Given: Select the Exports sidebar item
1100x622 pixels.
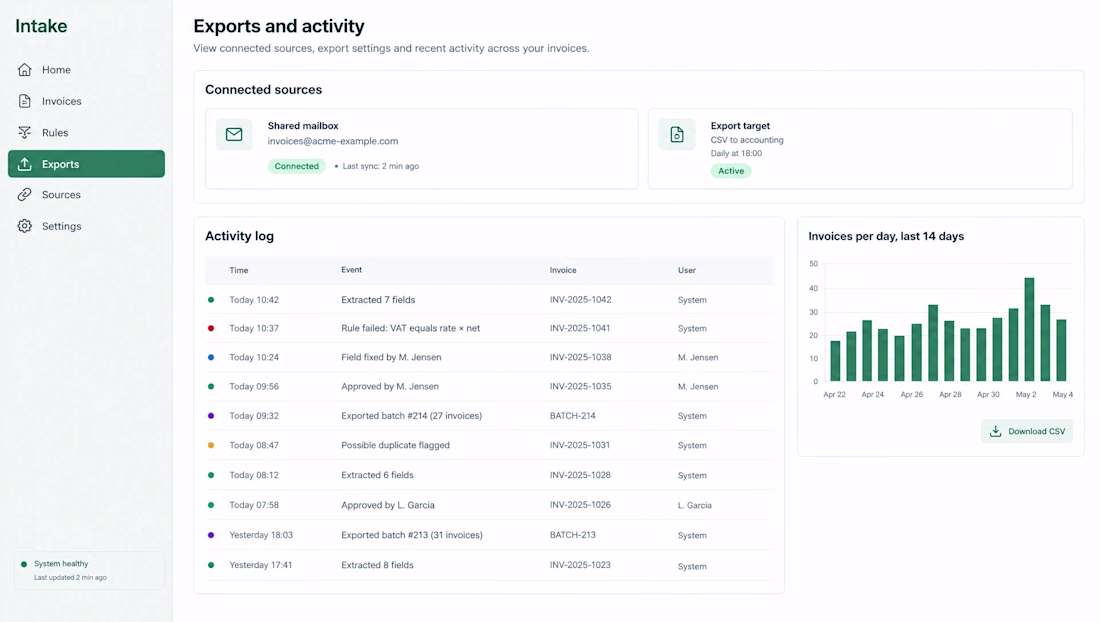Looking at the screenshot, I should click(x=86, y=164).
